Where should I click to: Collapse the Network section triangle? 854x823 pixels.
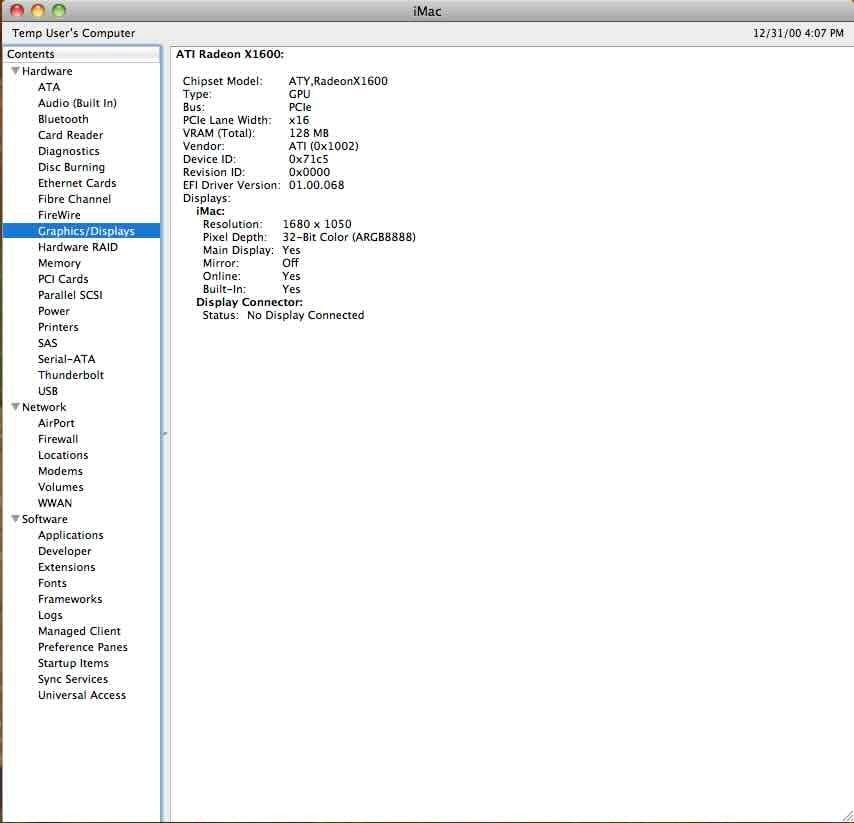point(15,407)
